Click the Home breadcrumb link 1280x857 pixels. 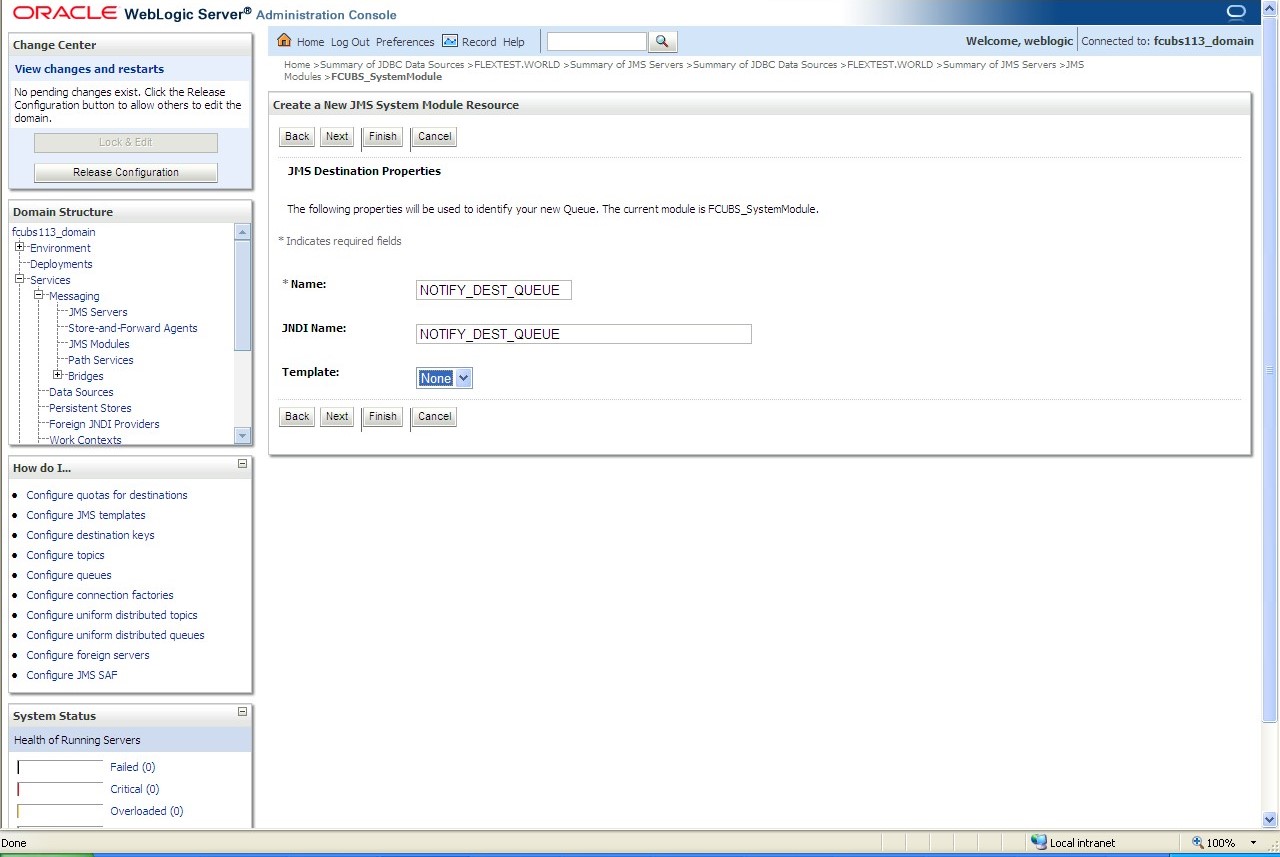(x=297, y=64)
